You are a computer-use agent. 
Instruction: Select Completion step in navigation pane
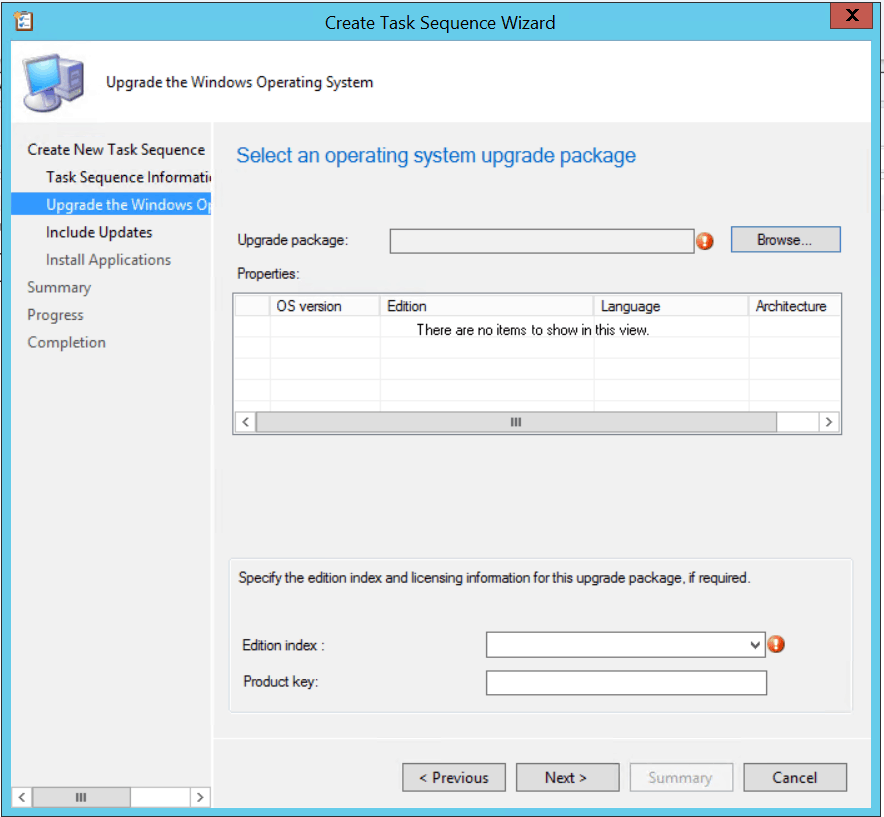pyautogui.click(x=67, y=342)
